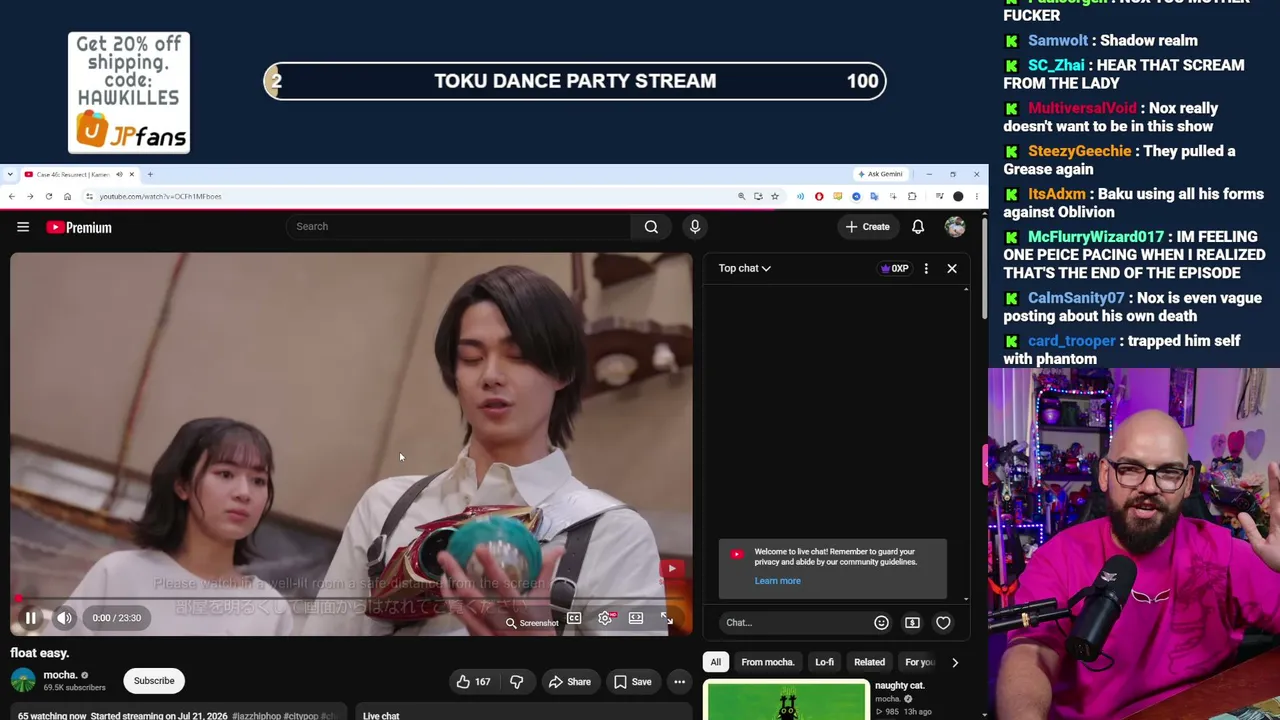
Task: Click the Toku Dance Party Stream goal bar
Action: point(575,82)
